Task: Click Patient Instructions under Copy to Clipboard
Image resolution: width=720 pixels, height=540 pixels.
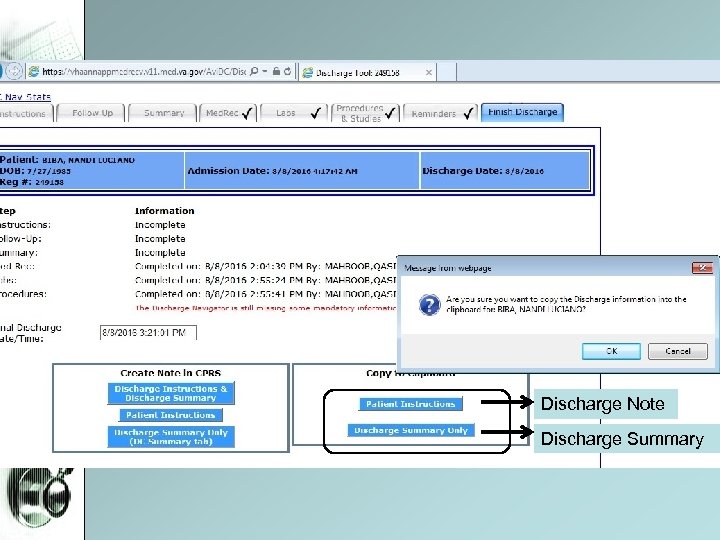Action: 411,404
